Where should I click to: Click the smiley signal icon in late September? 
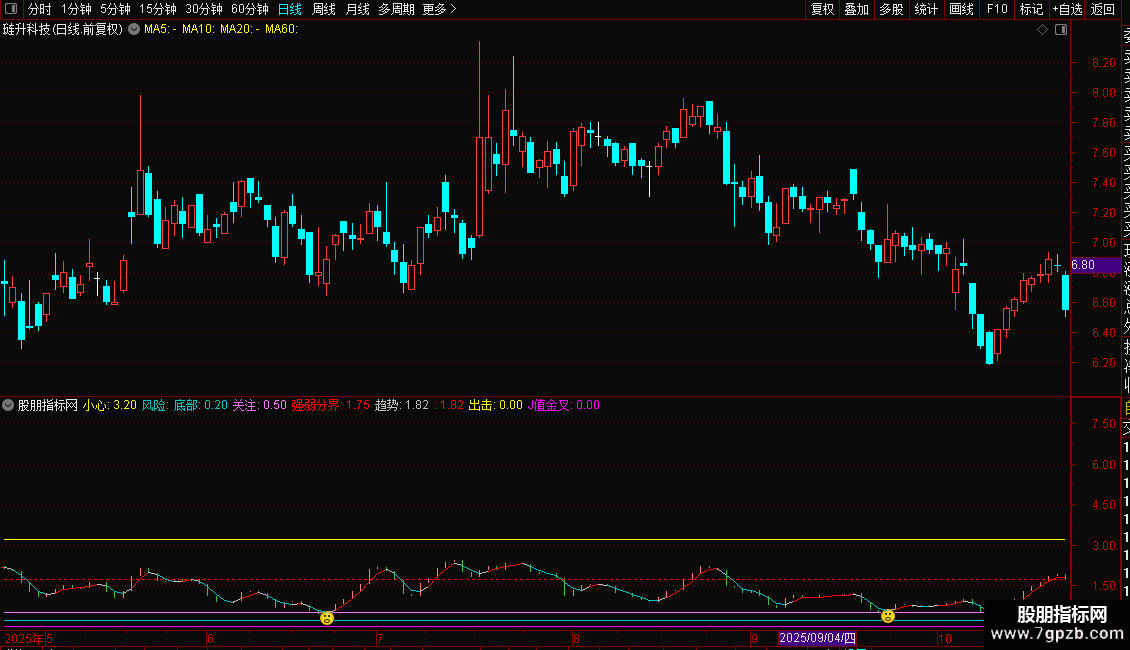[888, 616]
